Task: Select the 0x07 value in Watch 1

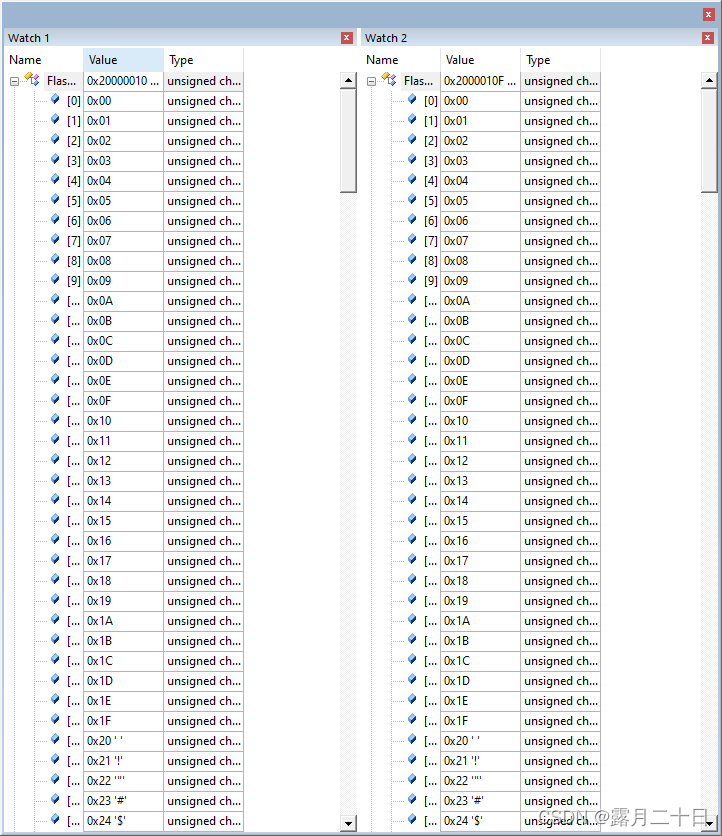Action: 123,241
